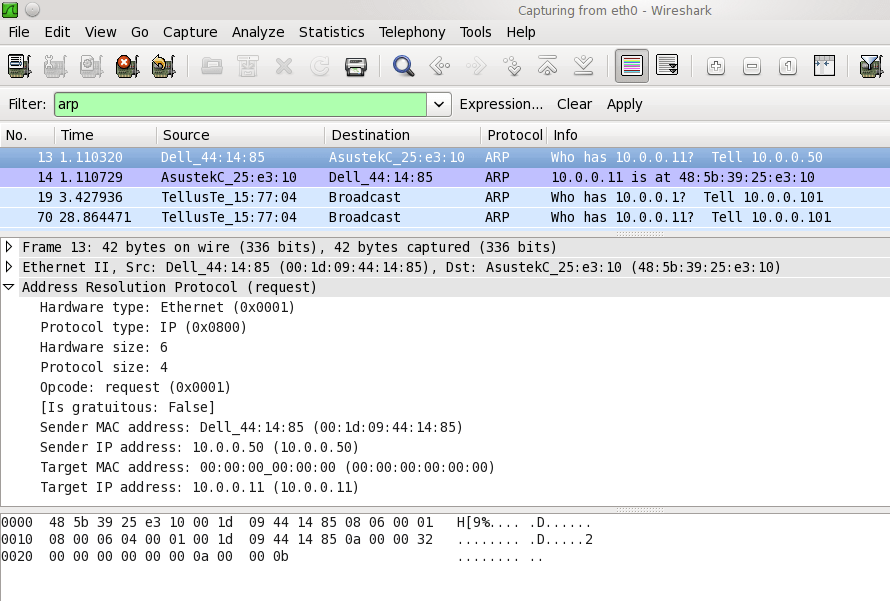Sort packets by Destination column
The image size is (890, 601).
403,135
